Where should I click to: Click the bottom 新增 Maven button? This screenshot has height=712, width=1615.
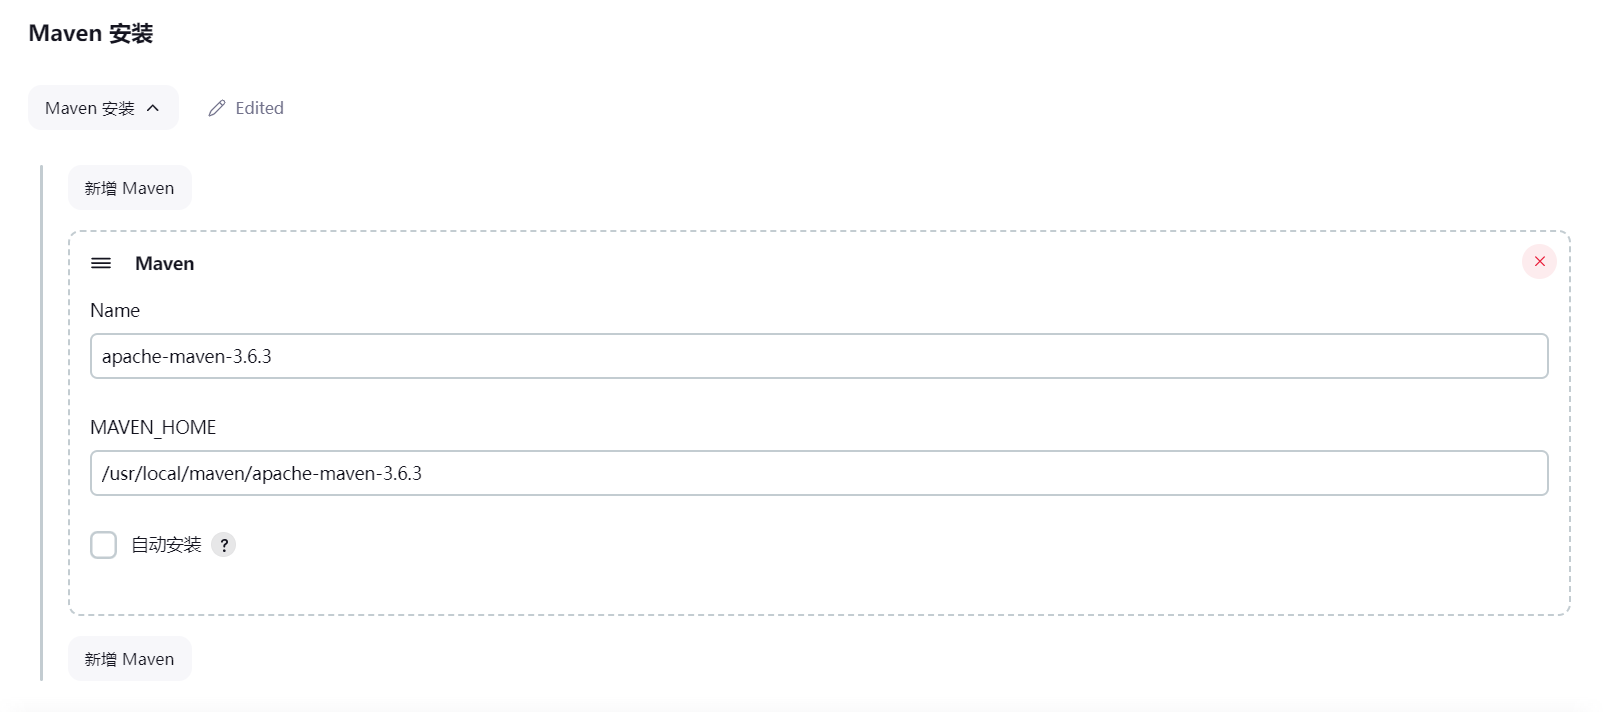pos(129,659)
